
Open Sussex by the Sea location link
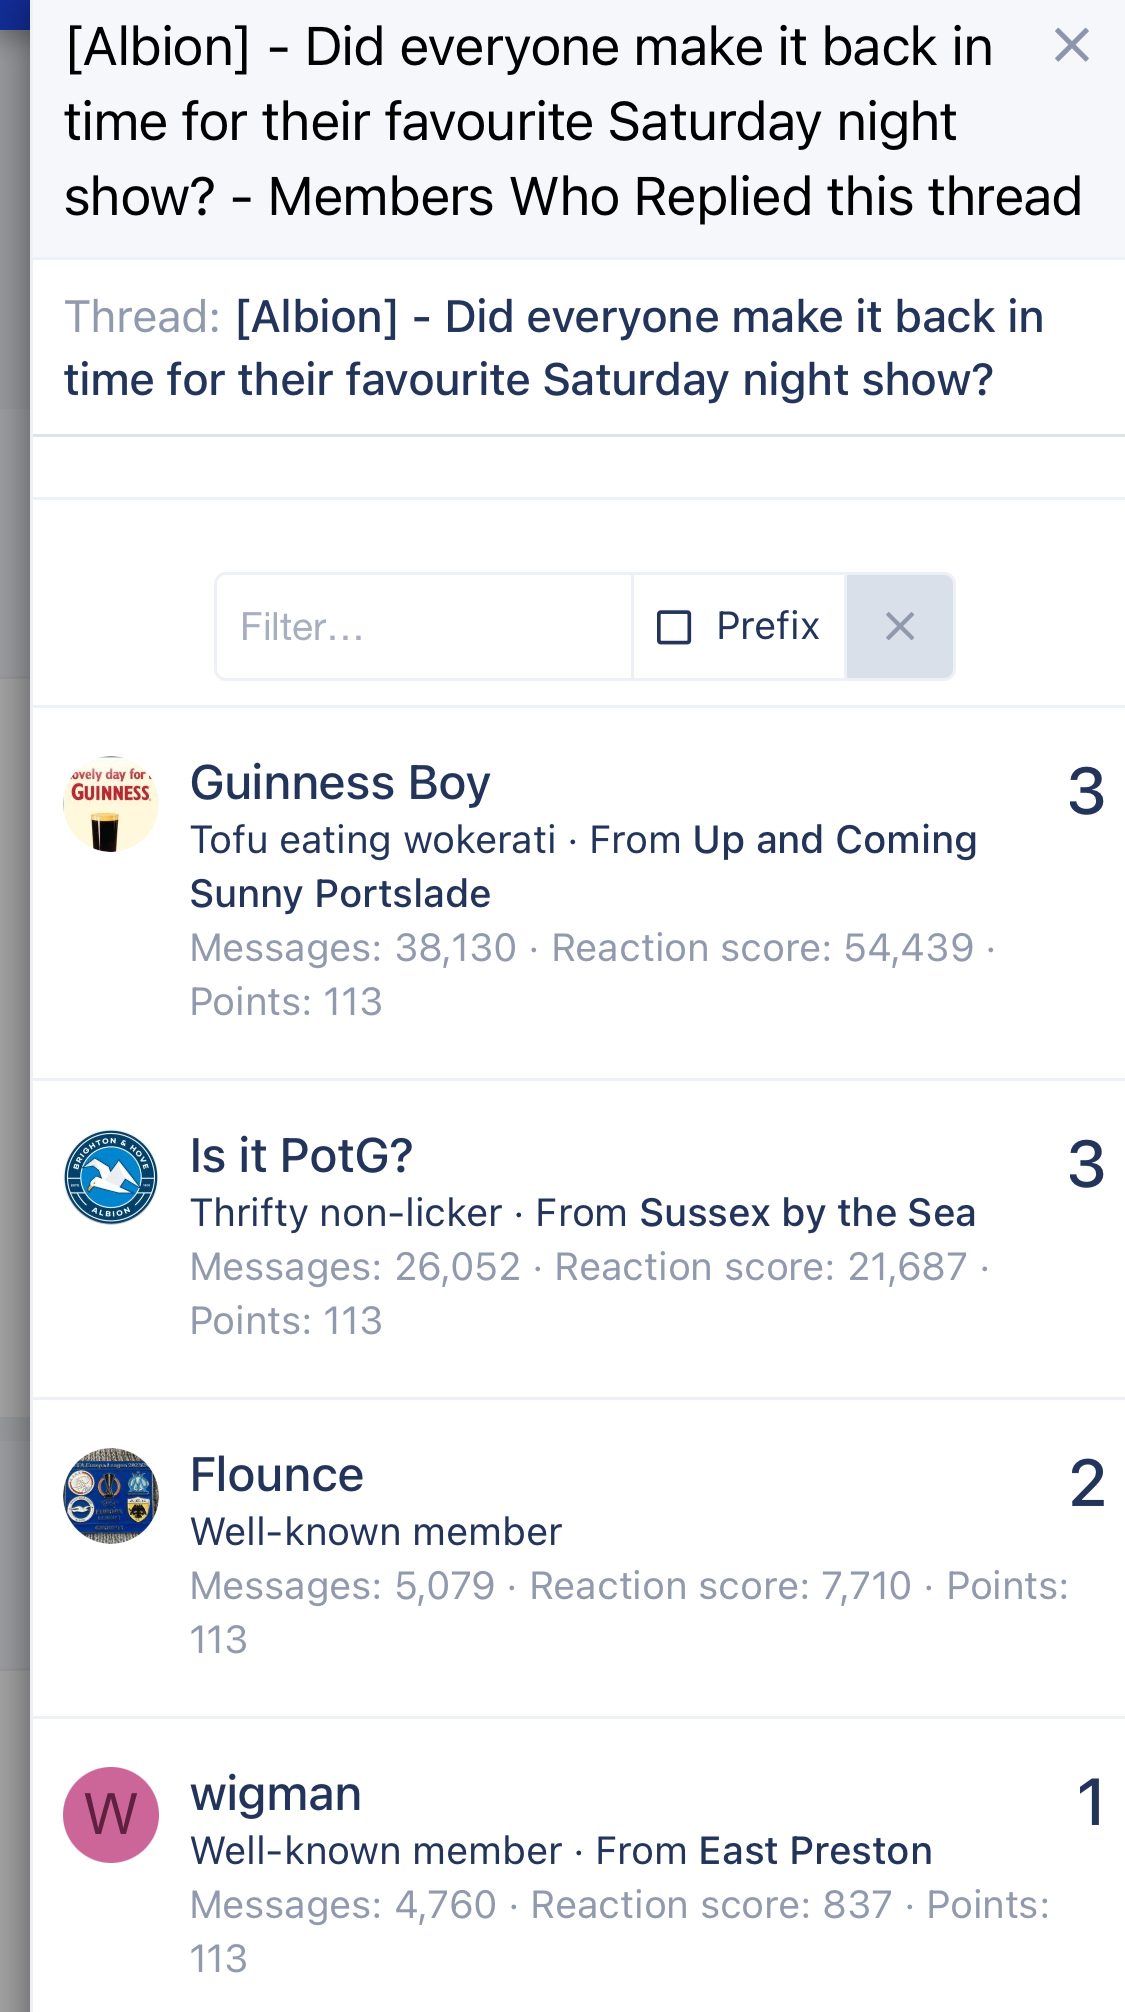point(808,1213)
